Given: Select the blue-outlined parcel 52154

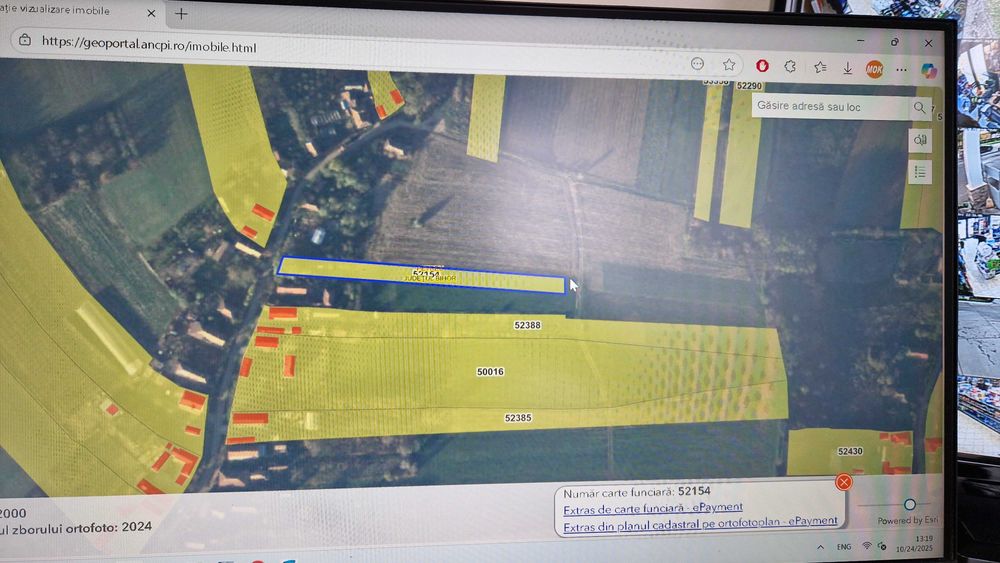Looking at the screenshot, I should (x=422, y=275).
